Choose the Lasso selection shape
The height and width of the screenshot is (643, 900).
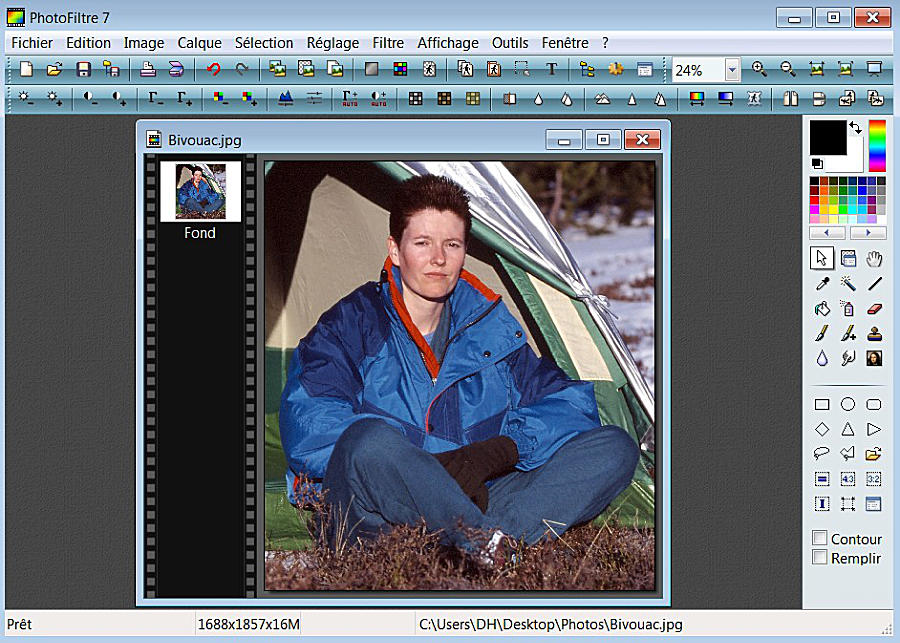coord(822,454)
